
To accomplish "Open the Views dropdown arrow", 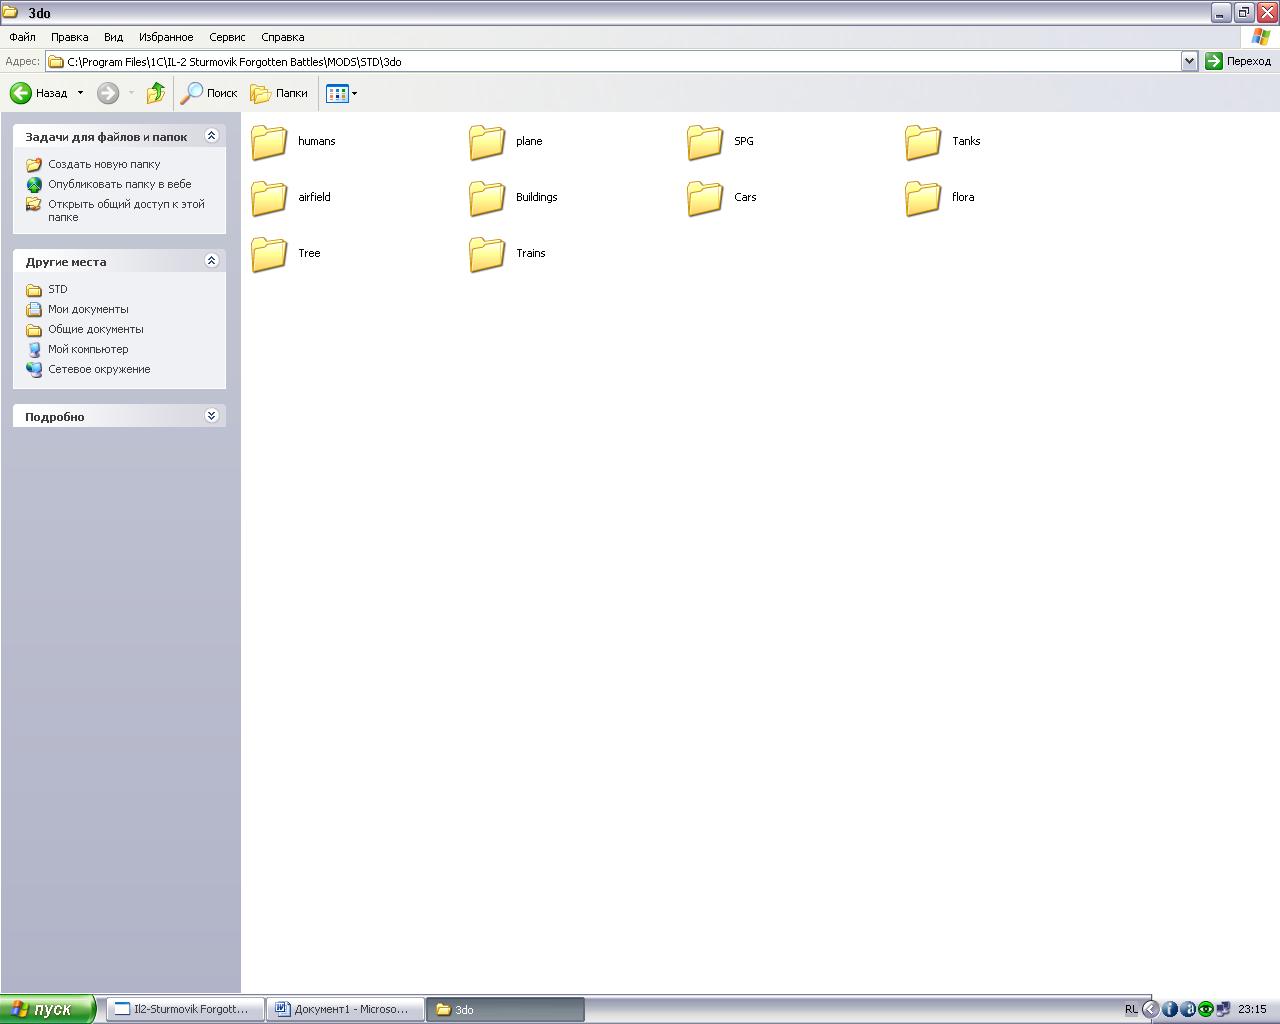I will (x=354, y=93).
